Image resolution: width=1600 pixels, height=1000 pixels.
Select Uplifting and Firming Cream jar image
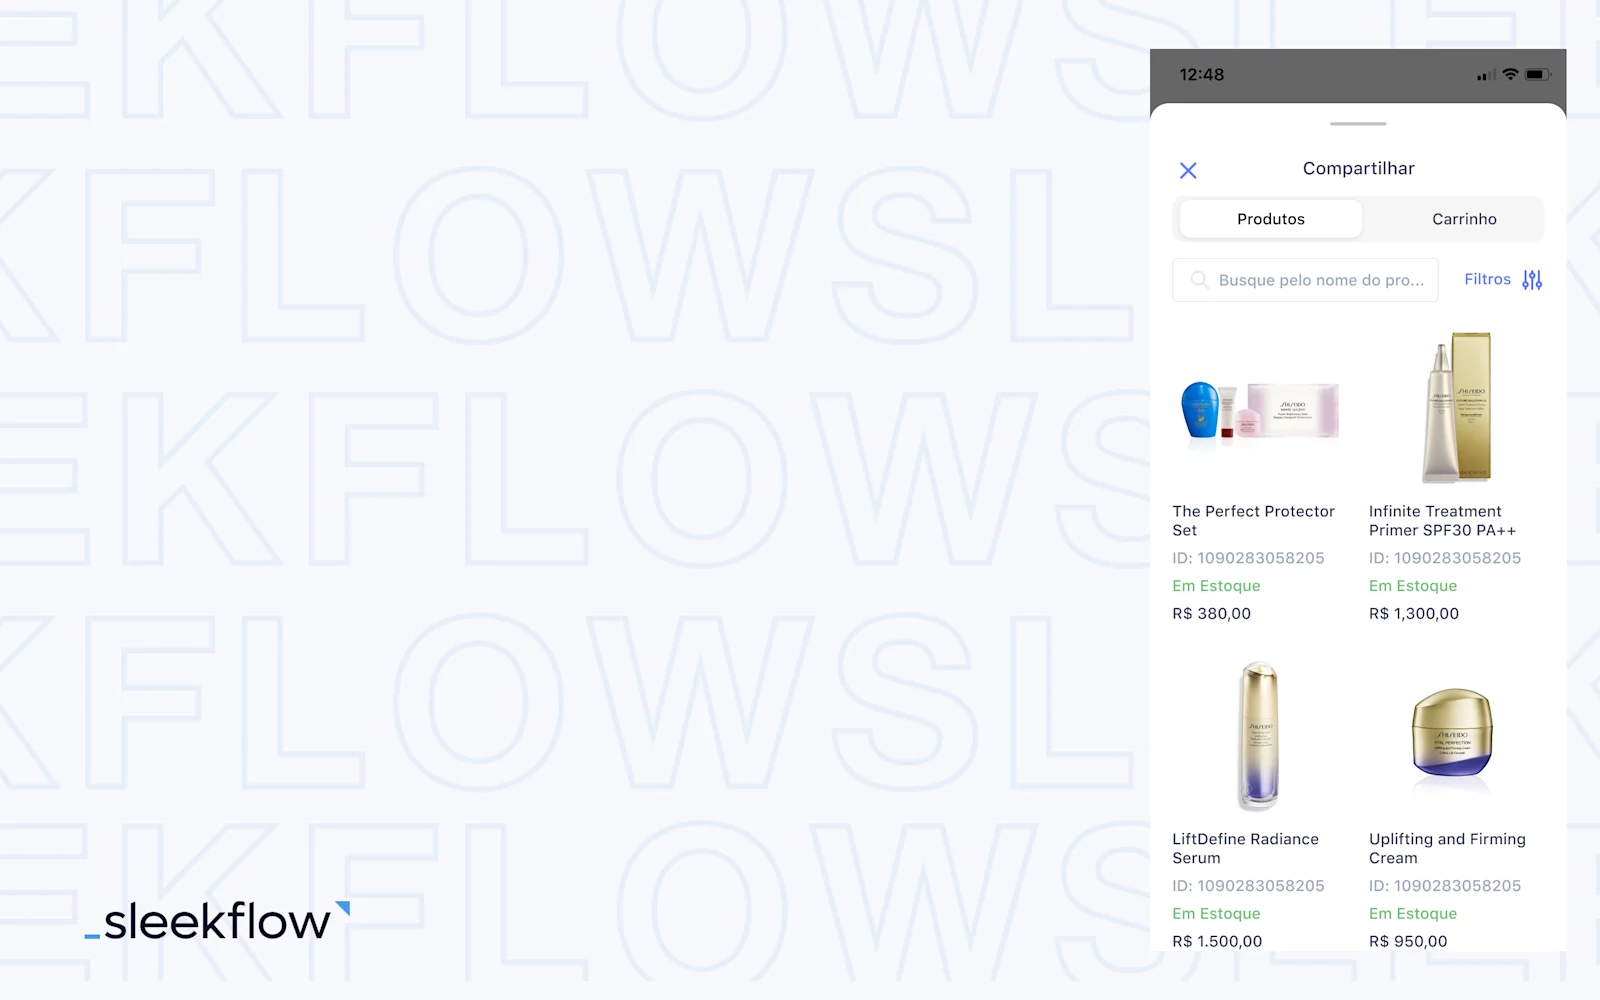tap(1452, 734)
